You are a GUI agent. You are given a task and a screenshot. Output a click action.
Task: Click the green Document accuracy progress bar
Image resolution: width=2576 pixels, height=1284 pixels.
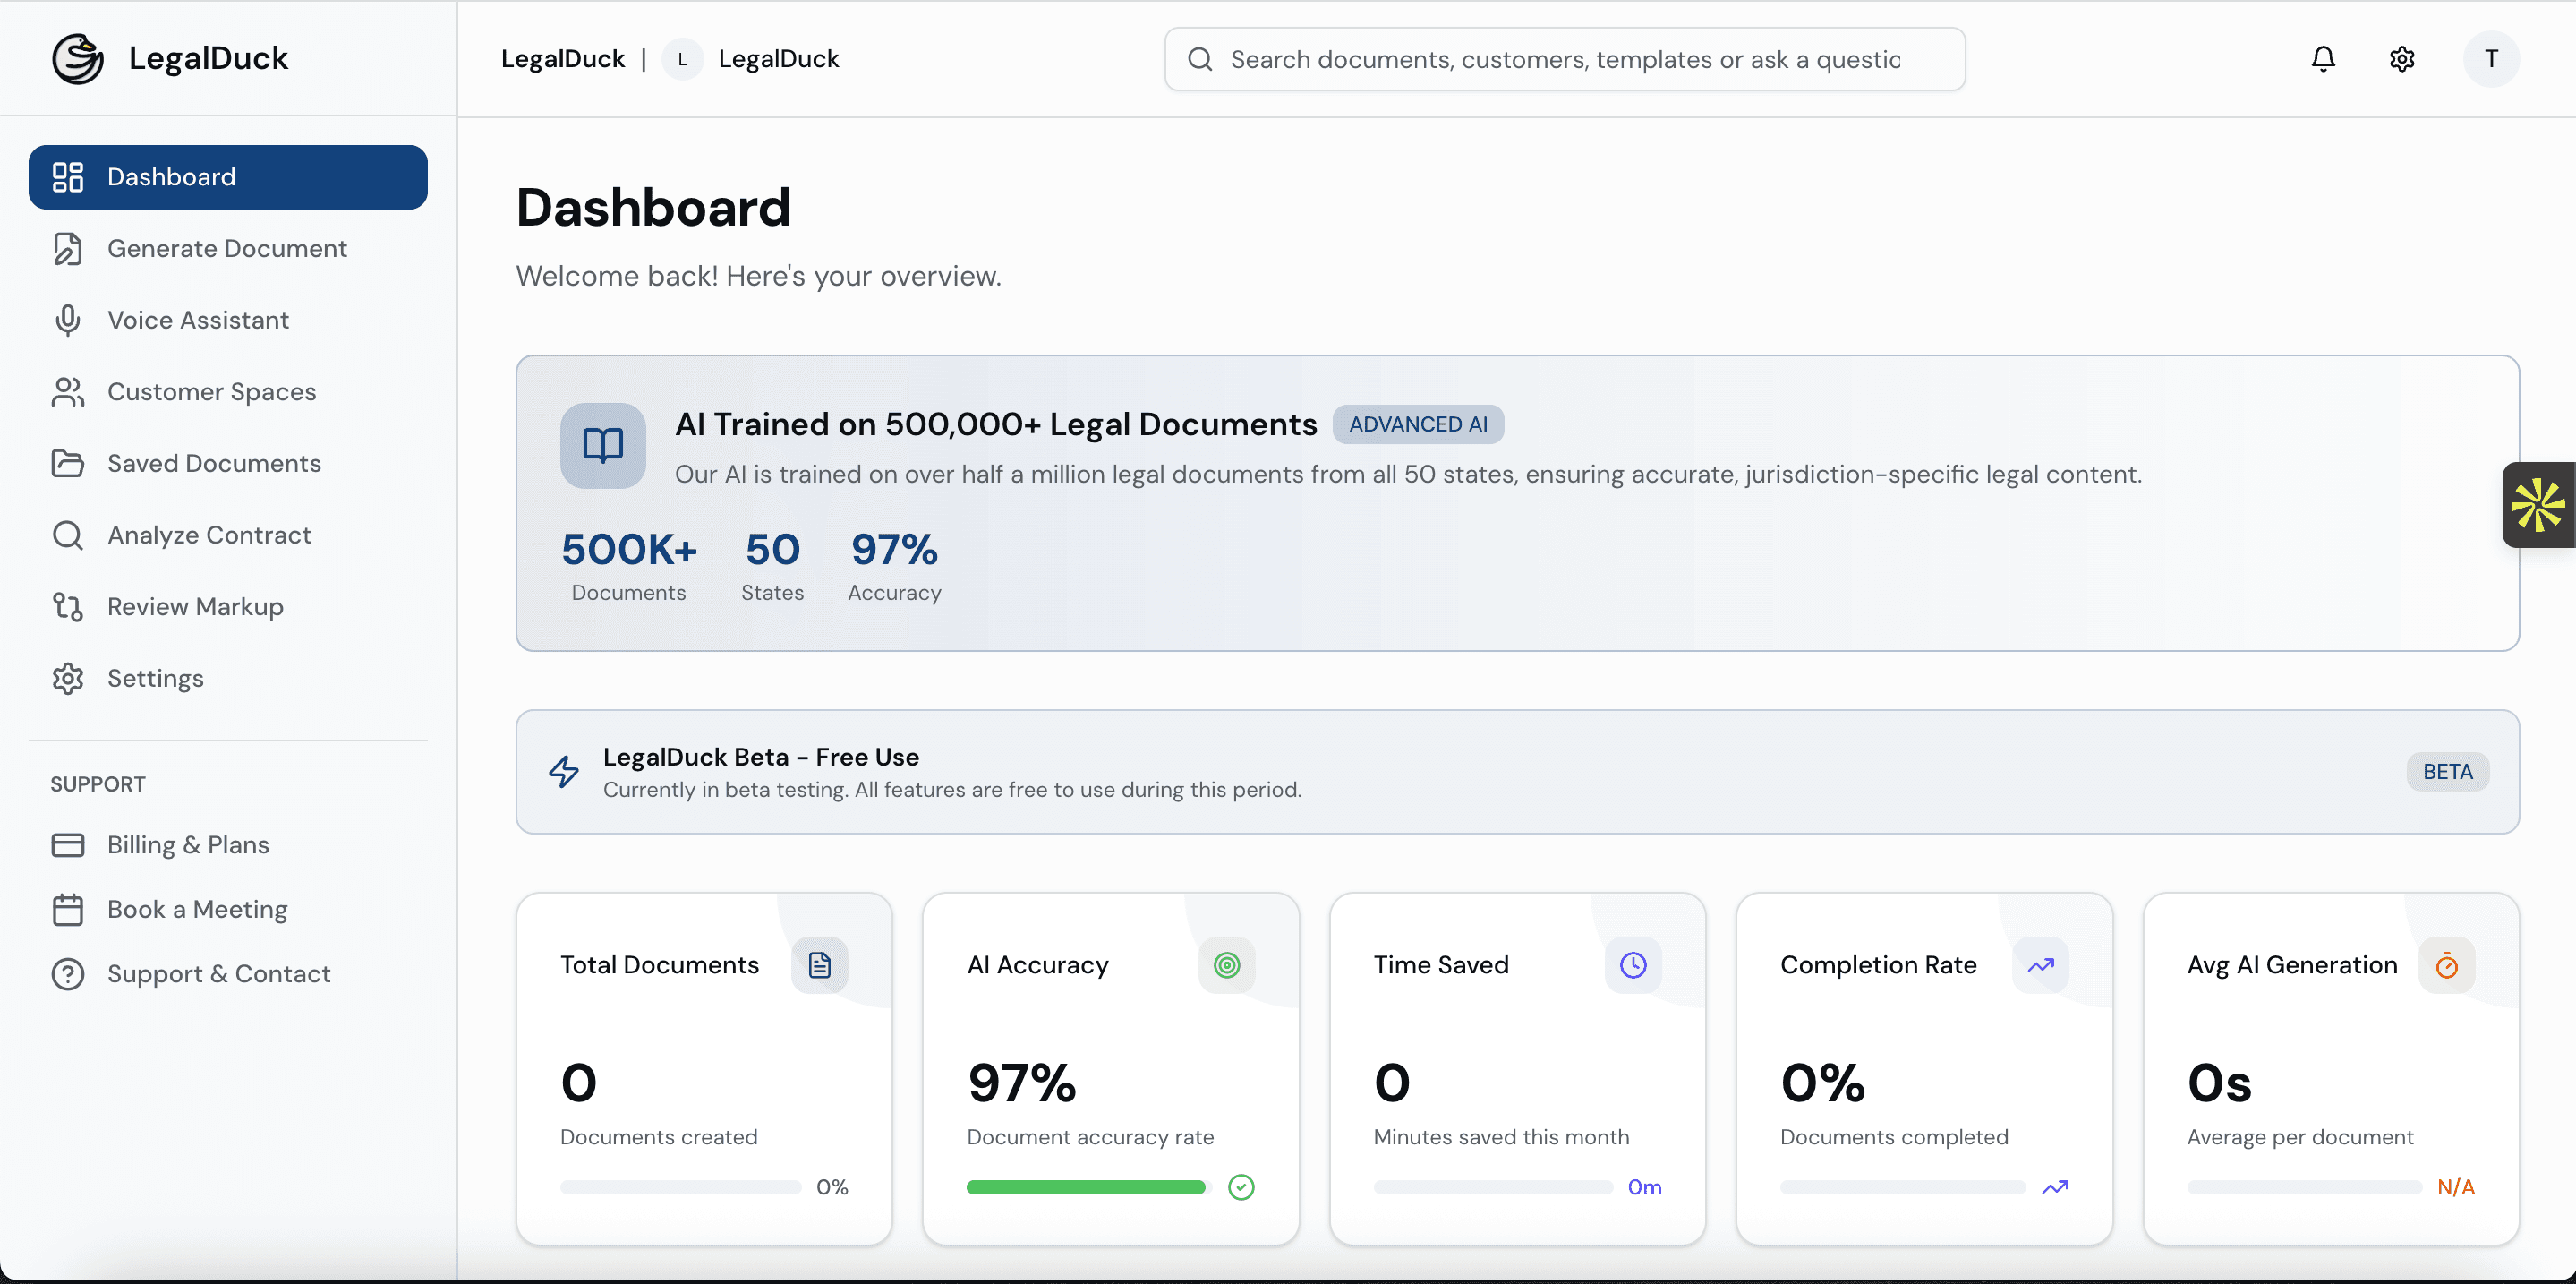tap(1084, 1187)
